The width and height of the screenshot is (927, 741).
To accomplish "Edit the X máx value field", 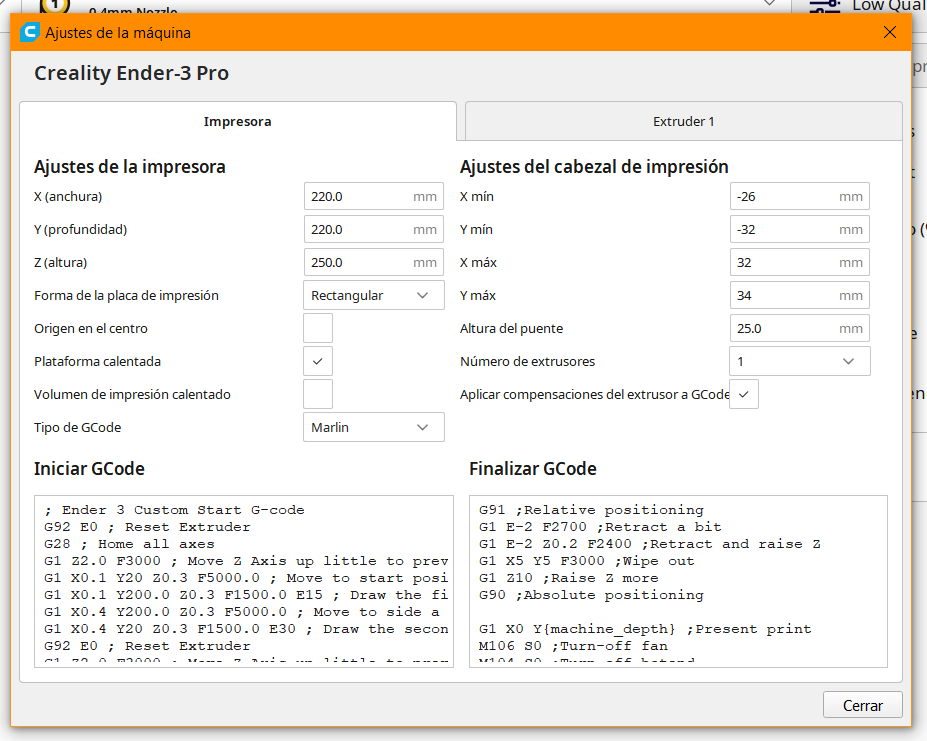I will tap(799, 263).
